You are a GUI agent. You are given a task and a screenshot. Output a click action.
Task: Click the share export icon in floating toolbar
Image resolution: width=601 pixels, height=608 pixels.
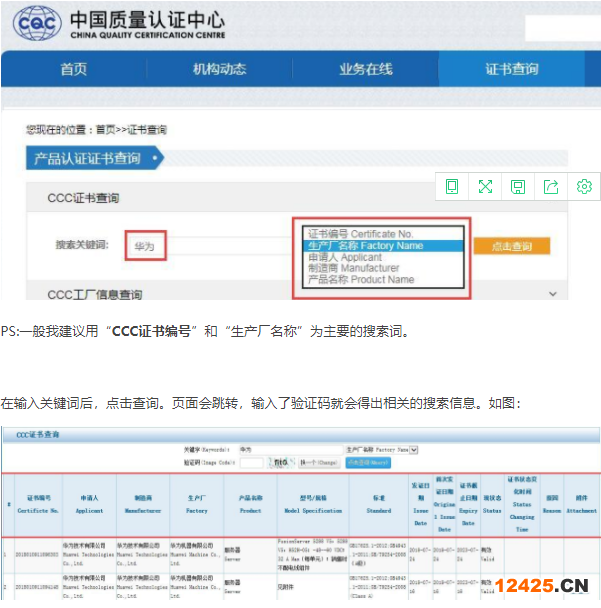(551, 187)
